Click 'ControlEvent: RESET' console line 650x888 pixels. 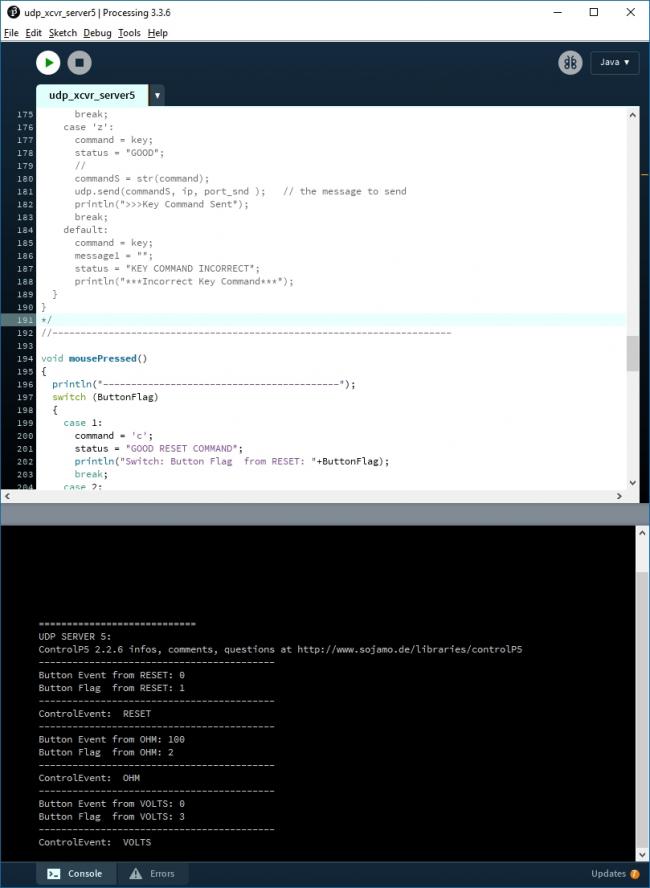pos(95,714)
